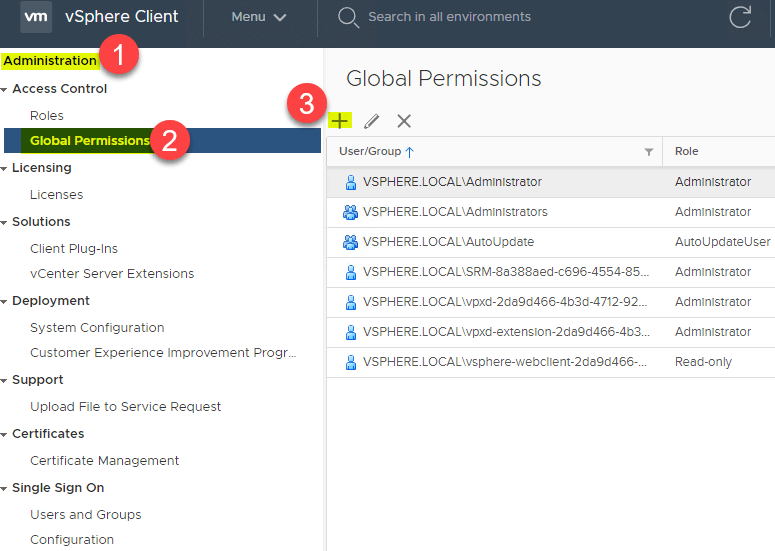Open vCenter Server Extensions

click(112, 274)
